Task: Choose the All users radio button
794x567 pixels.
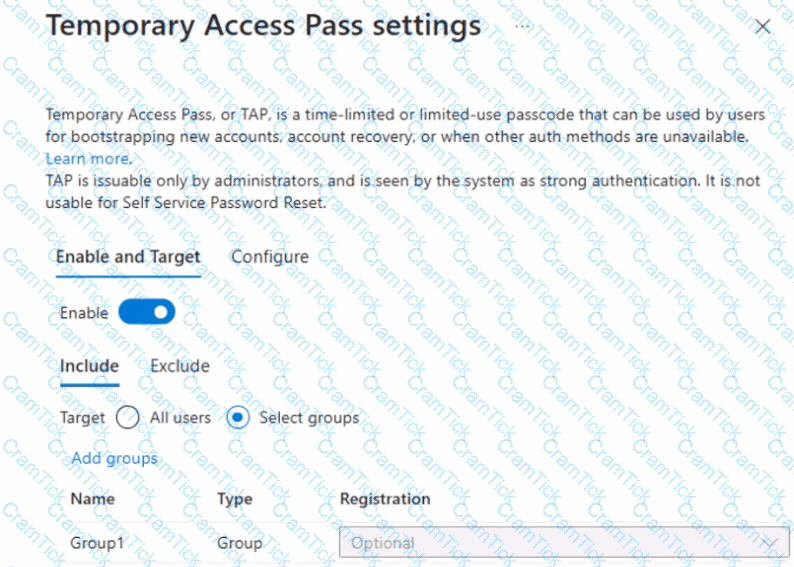Action: coord(127,418)
